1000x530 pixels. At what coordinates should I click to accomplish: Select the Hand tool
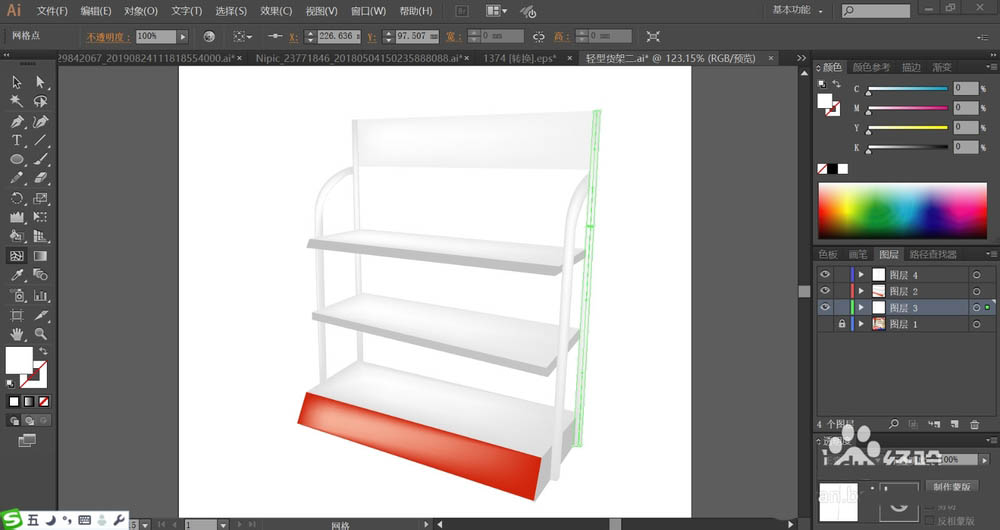click(x=17, y=334)
